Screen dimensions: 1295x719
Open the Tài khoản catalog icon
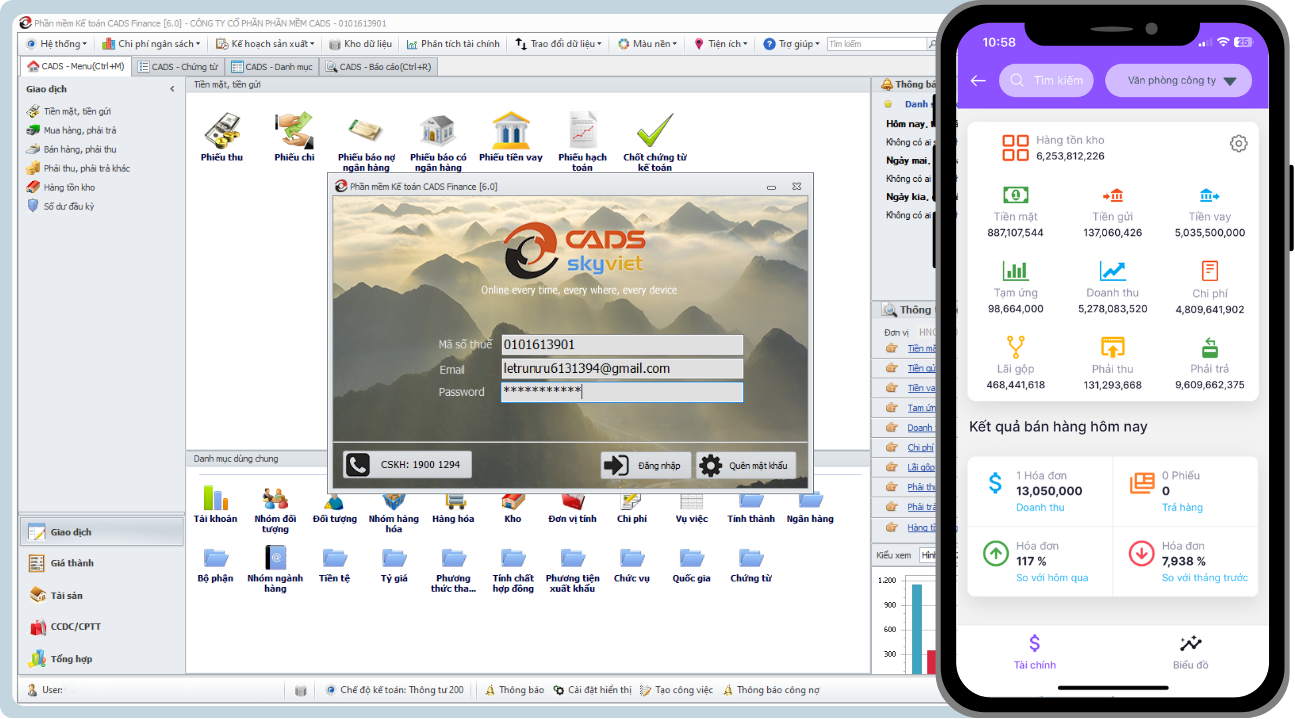[x=215, y=500]
